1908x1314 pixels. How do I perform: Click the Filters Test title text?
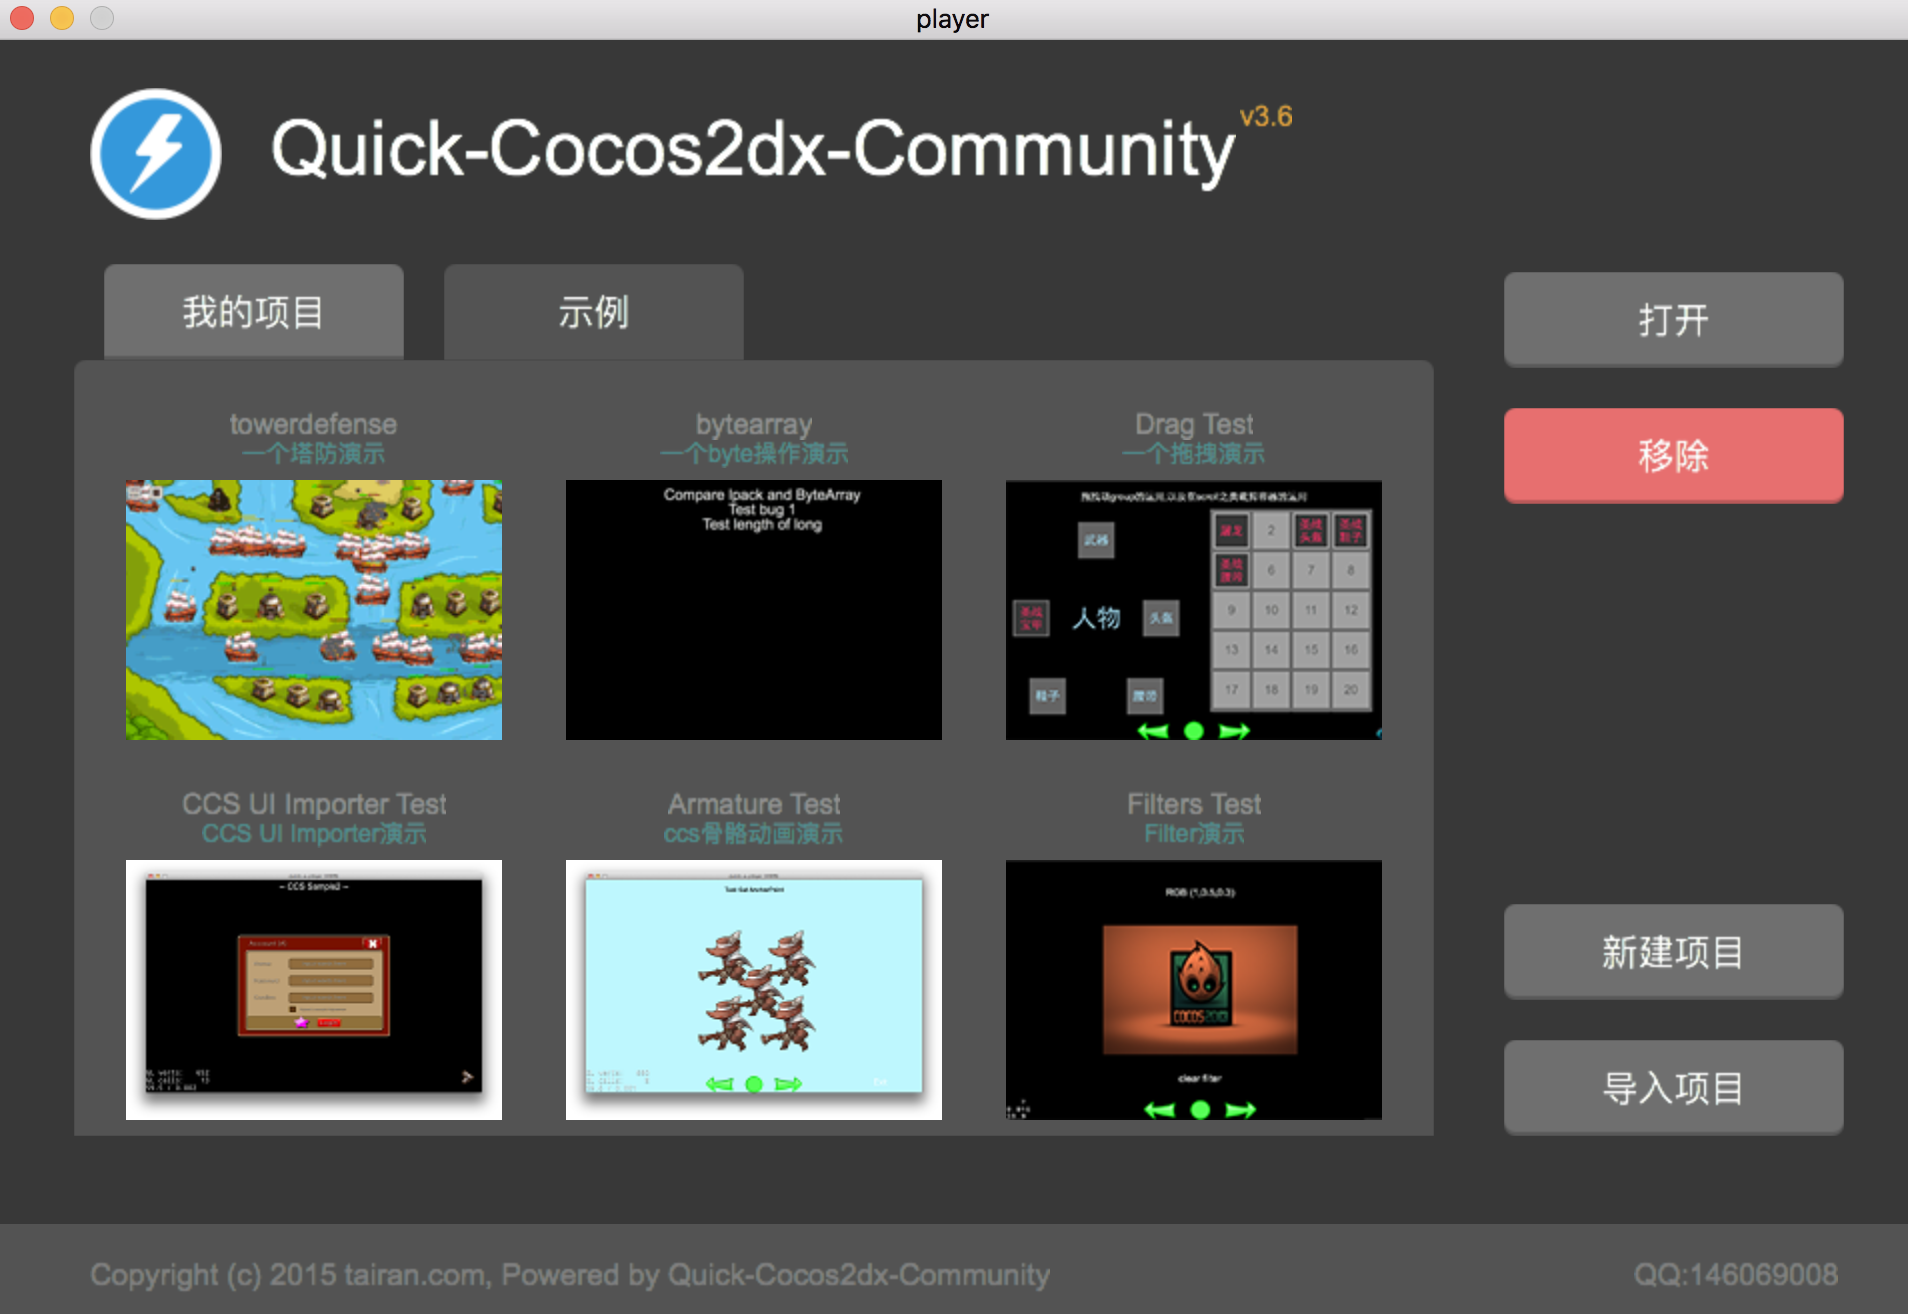[1194, 804]
